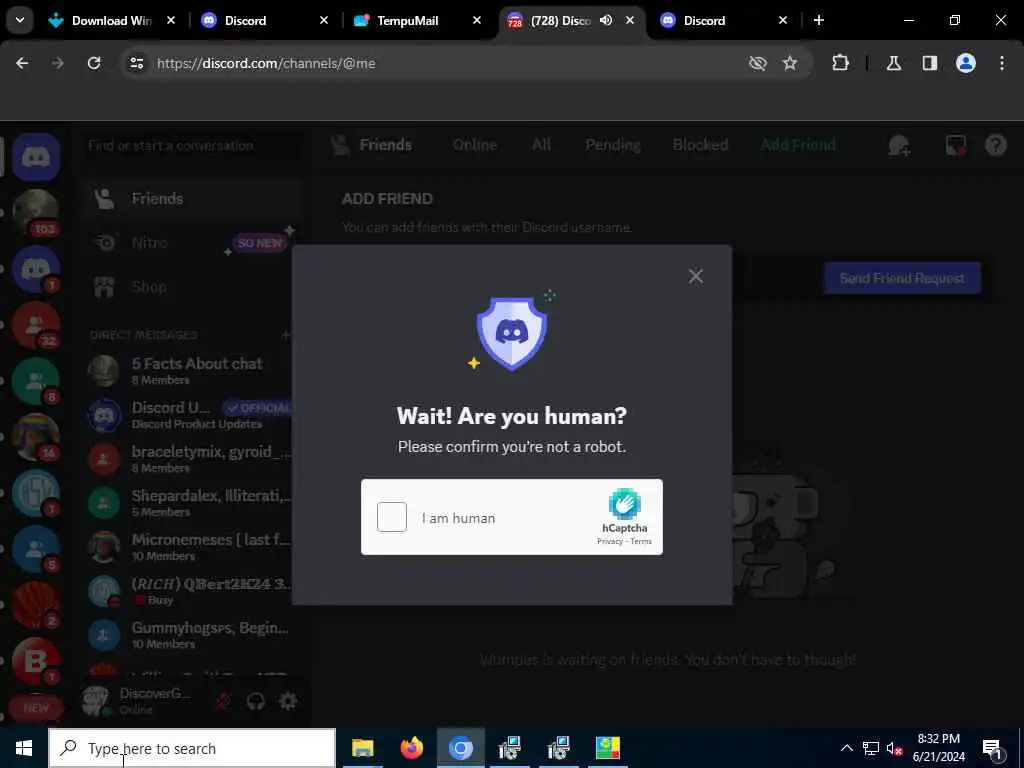The width and height of the screenshot is (1024, 768).
Task: Open Discord user settings gear
Action: (288, 701)
